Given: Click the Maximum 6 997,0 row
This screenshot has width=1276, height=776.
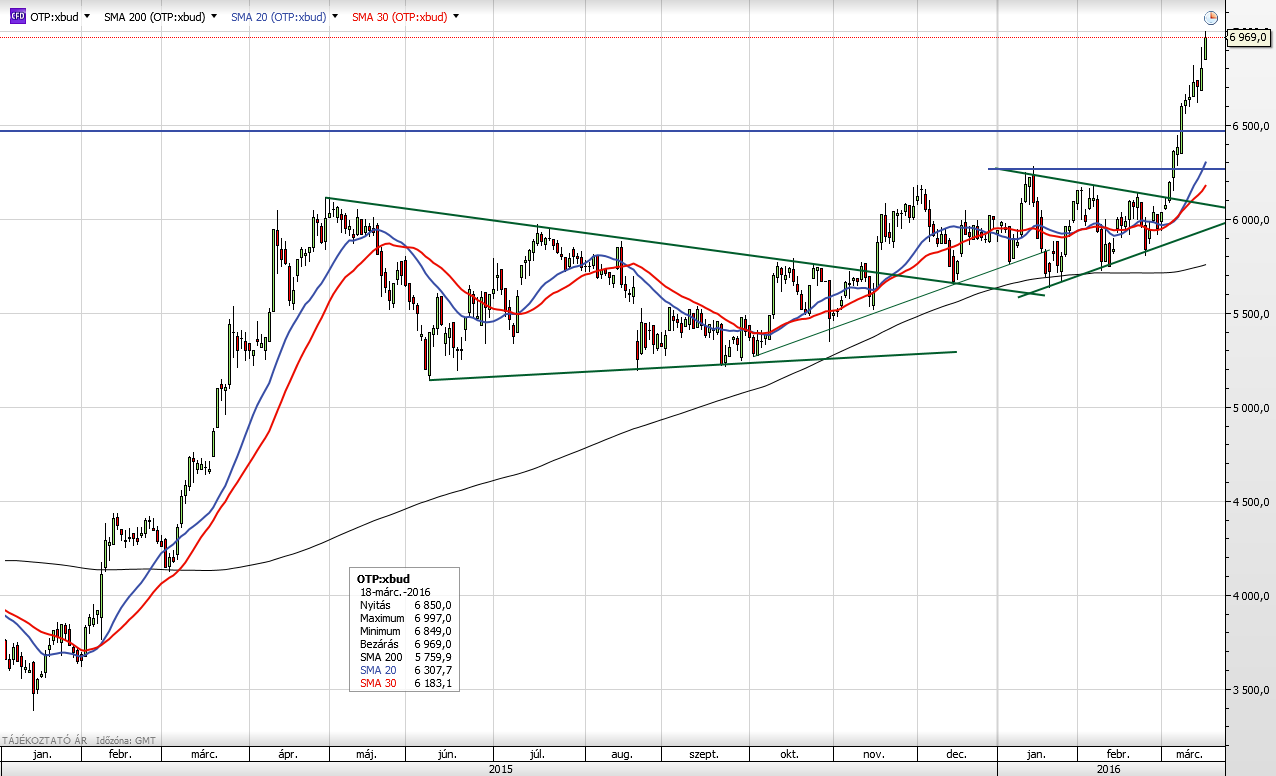Looking at the screenshot, I should 405,618.
